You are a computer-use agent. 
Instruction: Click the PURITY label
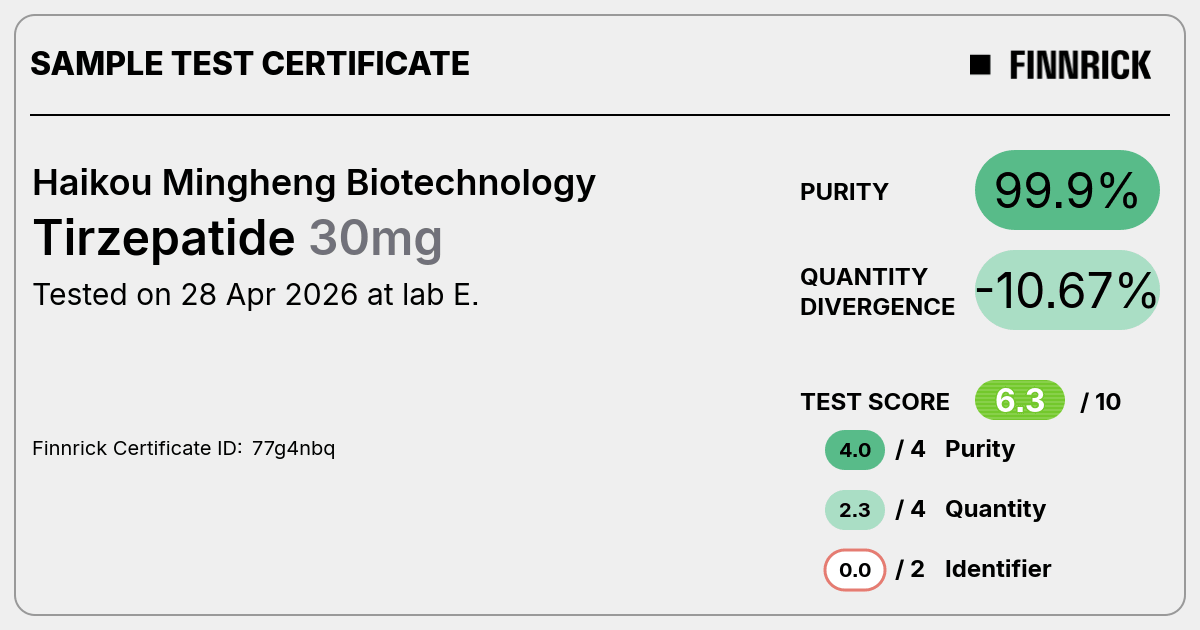click(844, 192)
